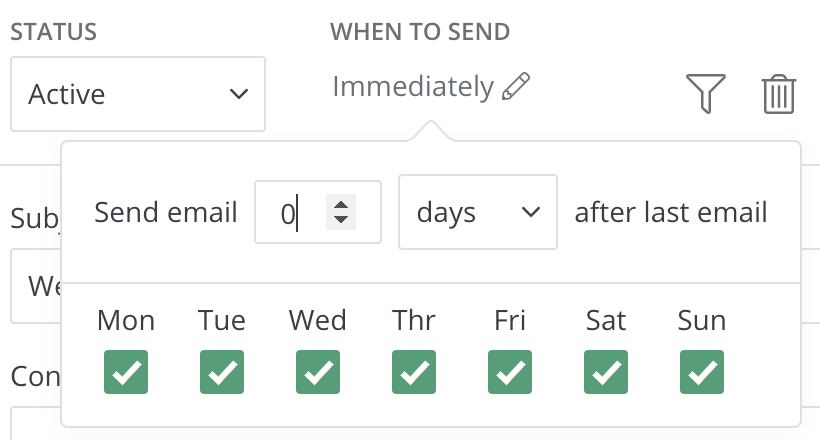Open the filter funnel icon

[705, 94]
